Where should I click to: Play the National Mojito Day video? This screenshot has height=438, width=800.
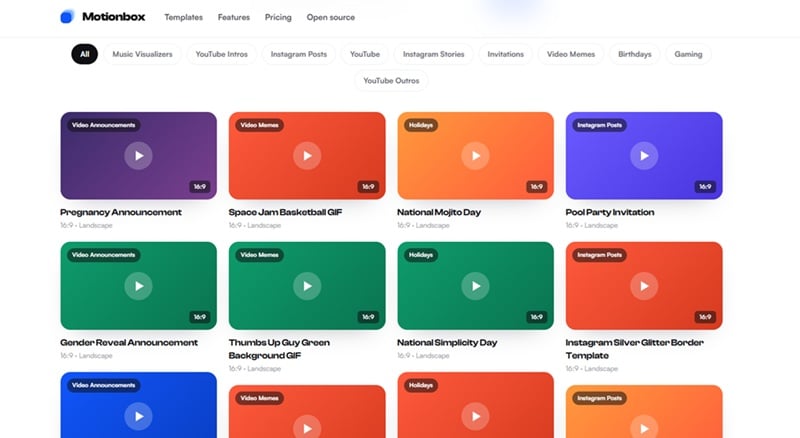[x=476, y=156]
